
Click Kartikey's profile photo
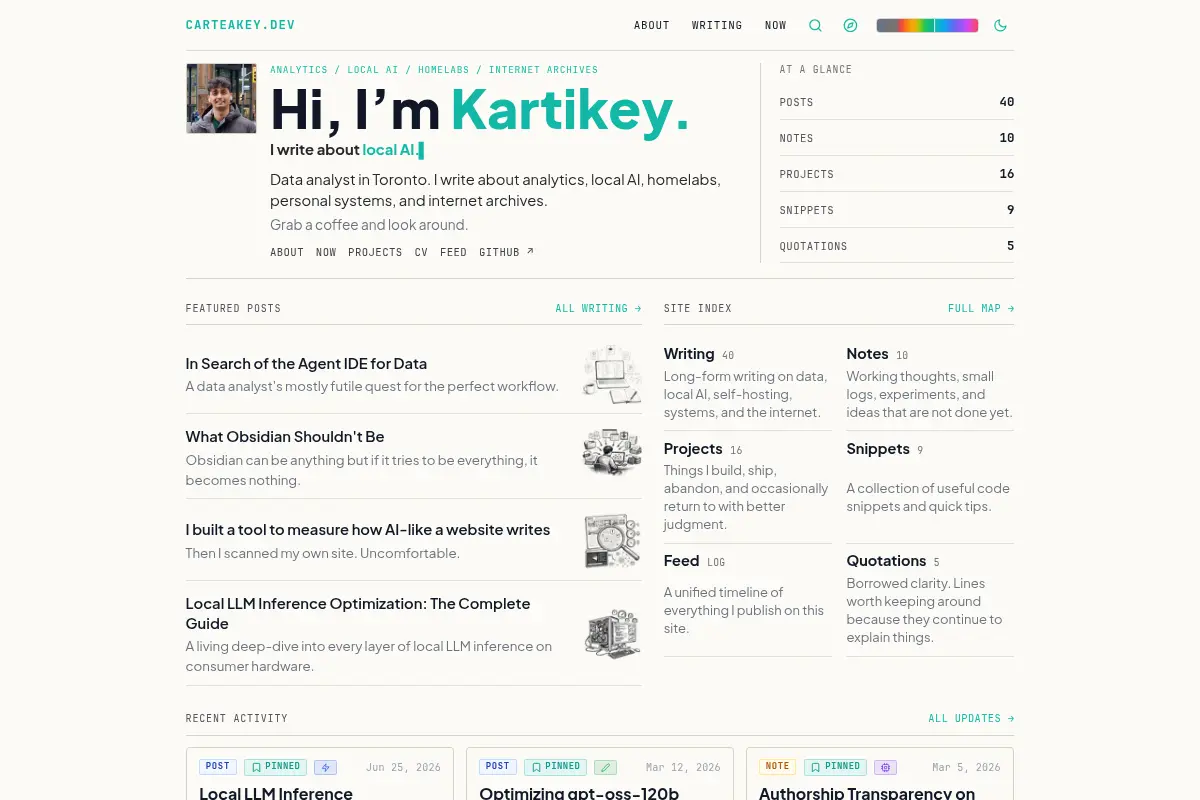(221, 99)
